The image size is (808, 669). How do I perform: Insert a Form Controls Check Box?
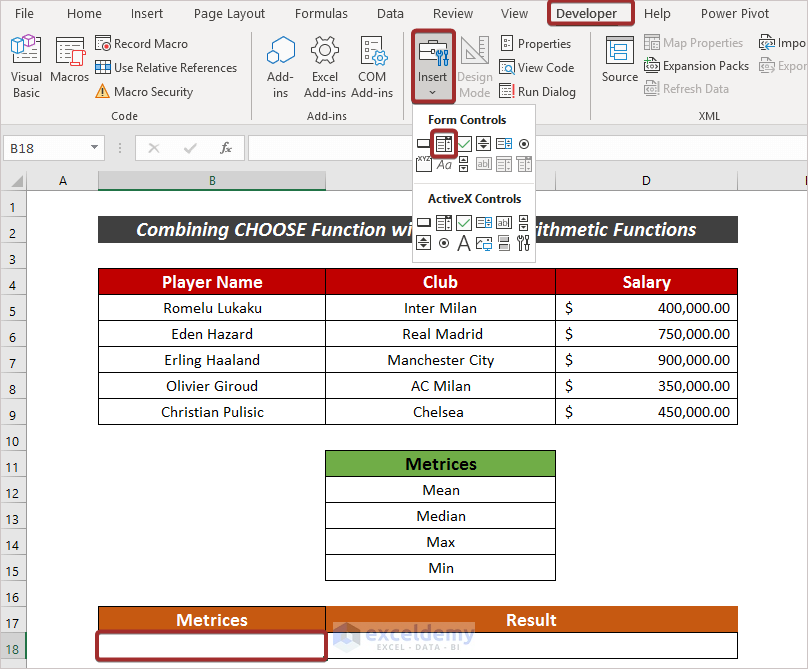point(464,144)
